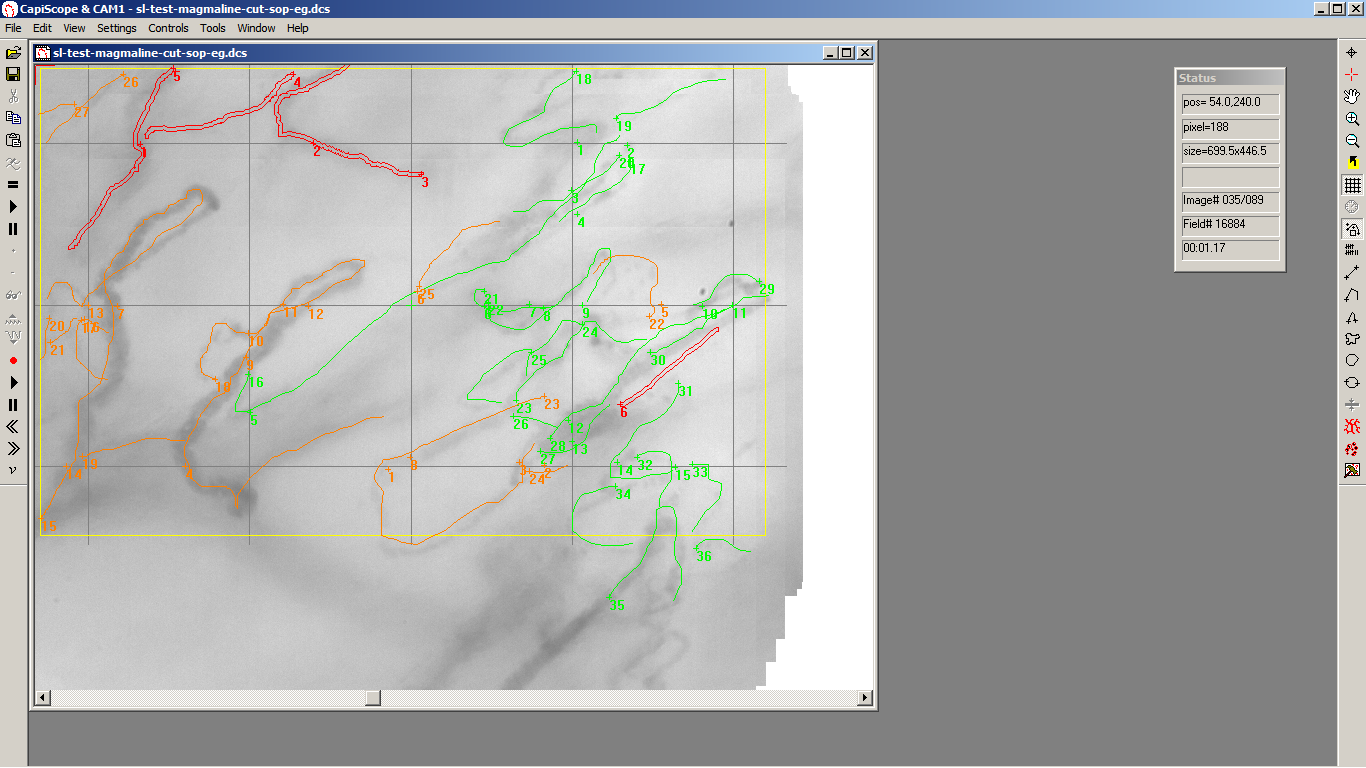Select the zoom out magnifier tool
The image size is (1366, 768).
coord(1352,140)
